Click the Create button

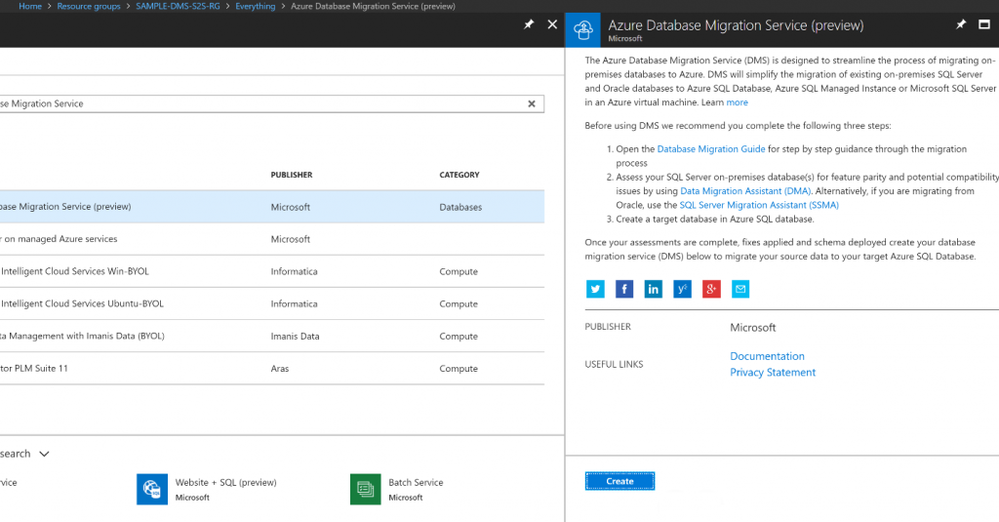(620, 481)
